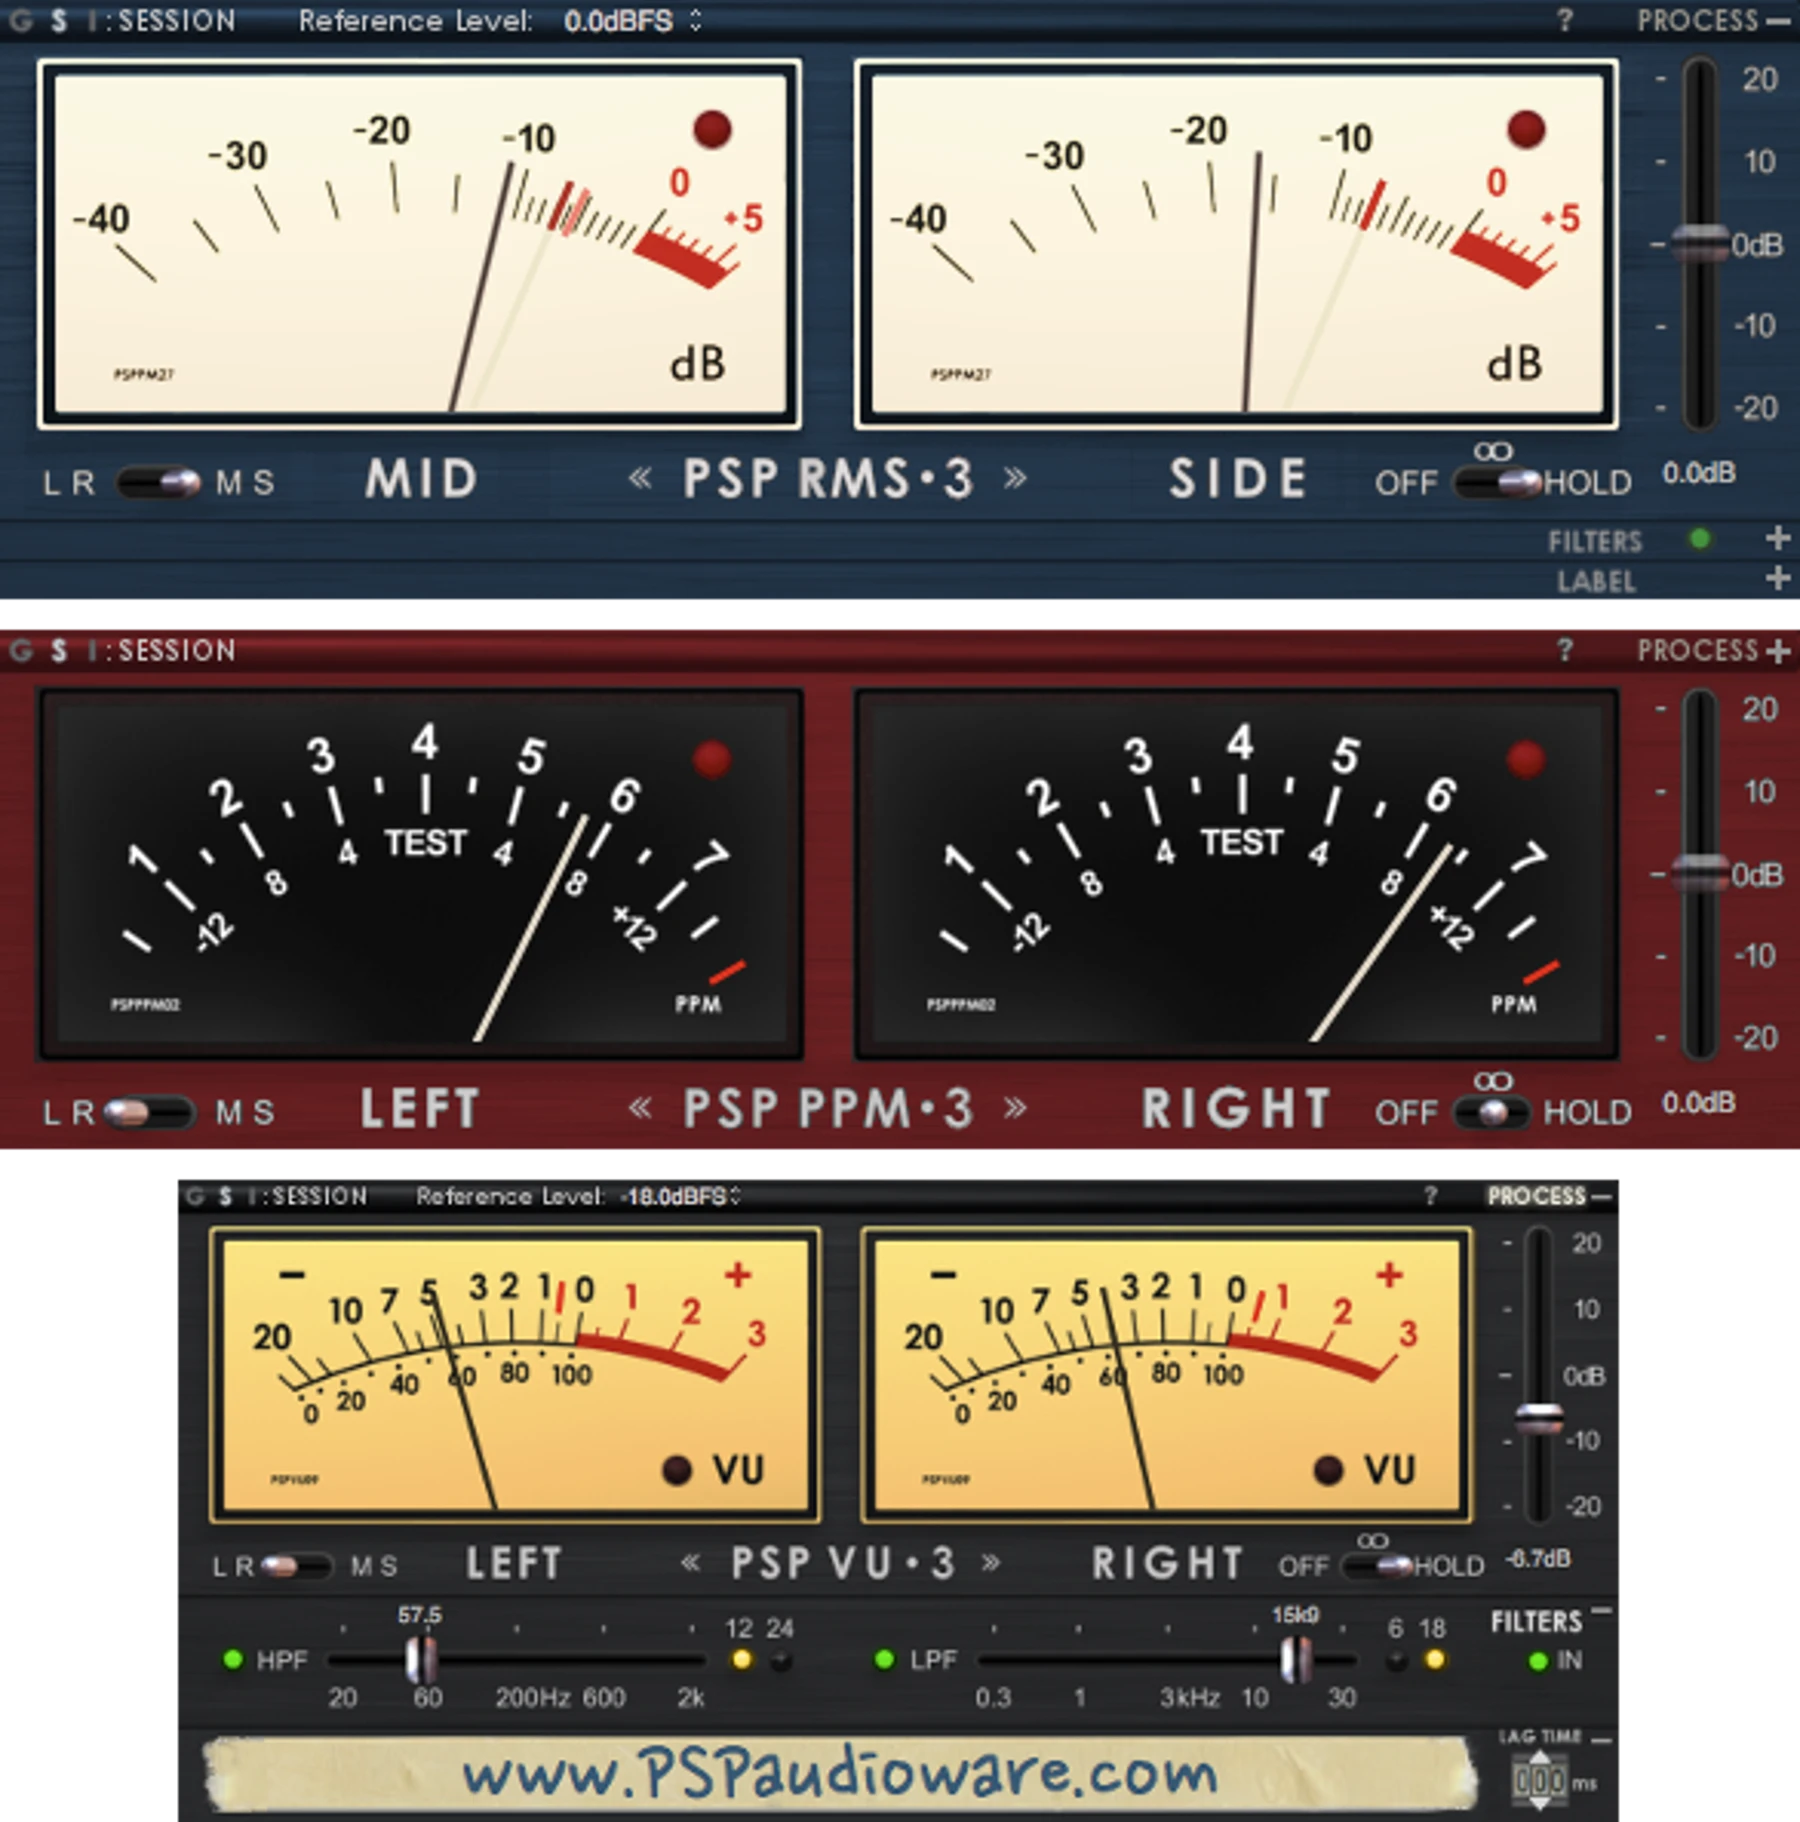The height and width of the screenshot is (1822, 1800).
Task: Click the 0.0dB gain value in PPM-3
Action: pyautogui.click(x=1699, y=1103)
